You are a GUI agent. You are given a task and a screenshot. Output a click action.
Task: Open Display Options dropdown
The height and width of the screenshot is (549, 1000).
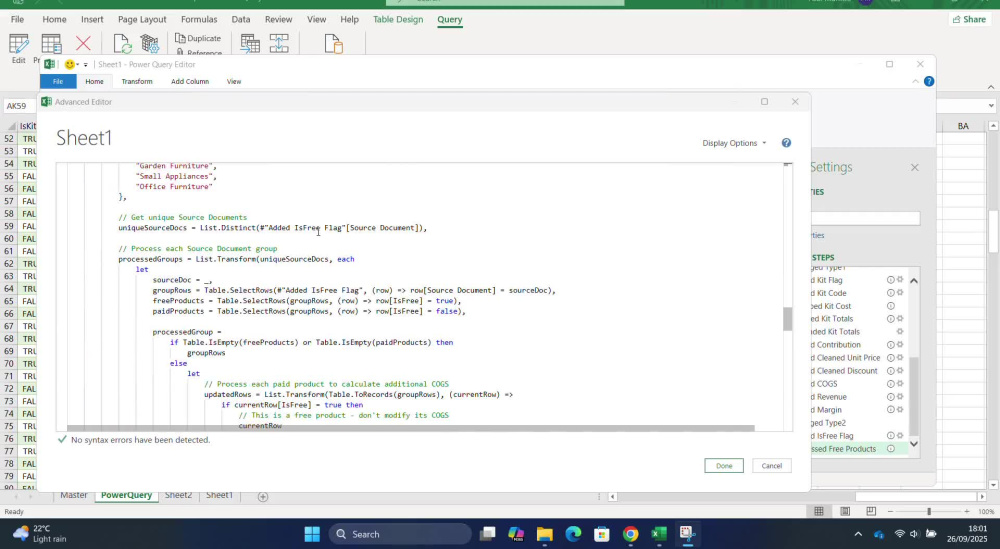pos(734,143)
